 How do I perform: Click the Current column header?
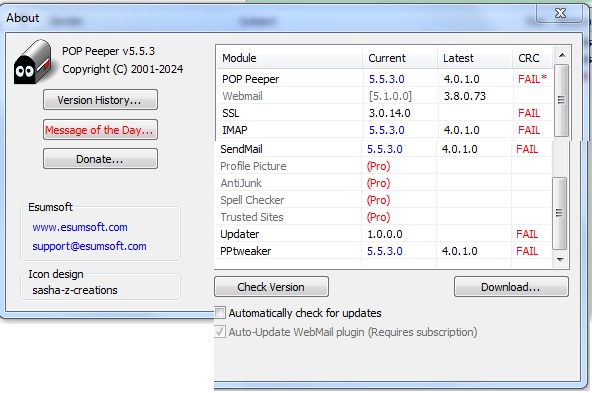pyautogui.click(x=400, y=58)
